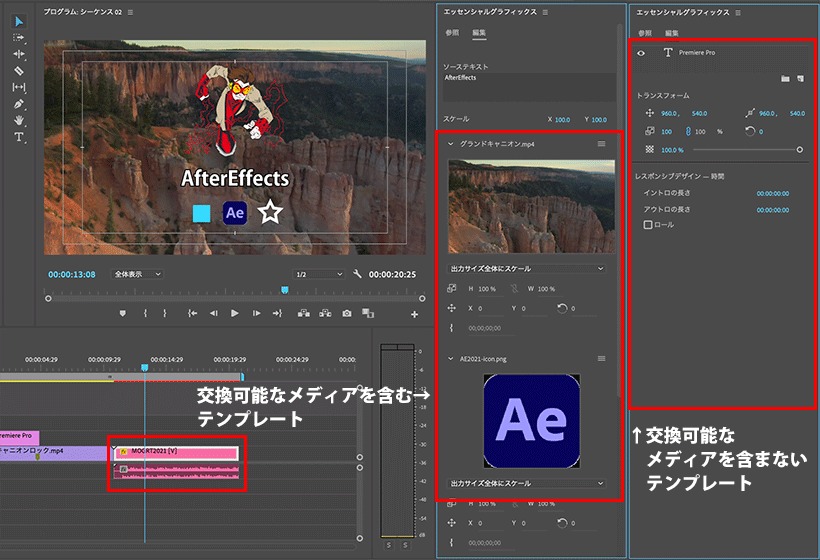Screen dimensions: 820x560
Task: Export a frame with the camera icon
Action: [x=347, y=313]
